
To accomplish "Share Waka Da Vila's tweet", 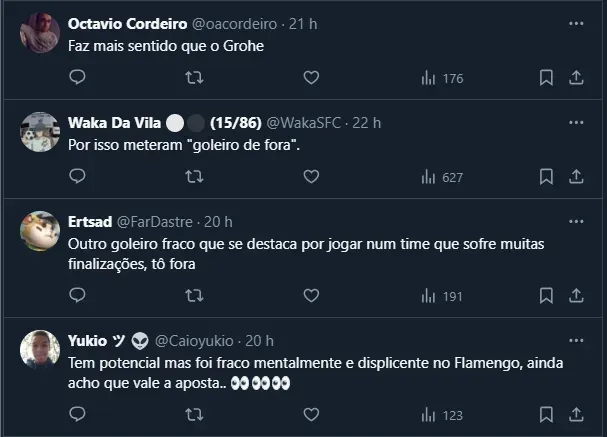I will click(x=576, y=176).
